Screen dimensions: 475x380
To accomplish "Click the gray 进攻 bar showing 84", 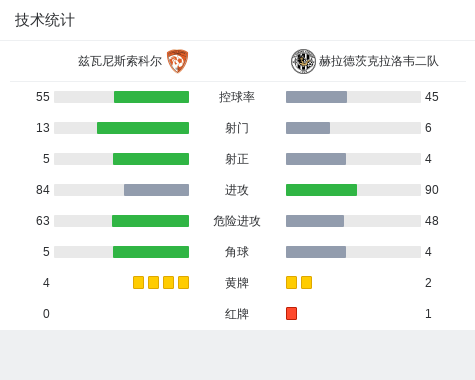I will pyautogui.click(x=156, y=190).
